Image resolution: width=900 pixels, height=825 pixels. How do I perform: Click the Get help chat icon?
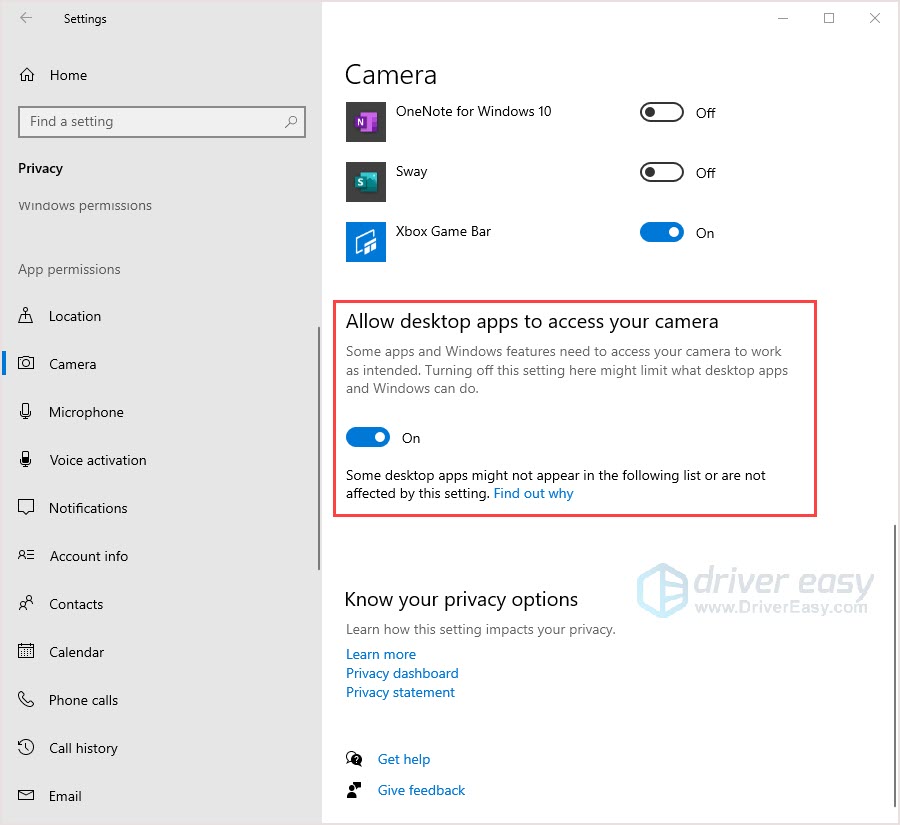[x=354, y=759]
